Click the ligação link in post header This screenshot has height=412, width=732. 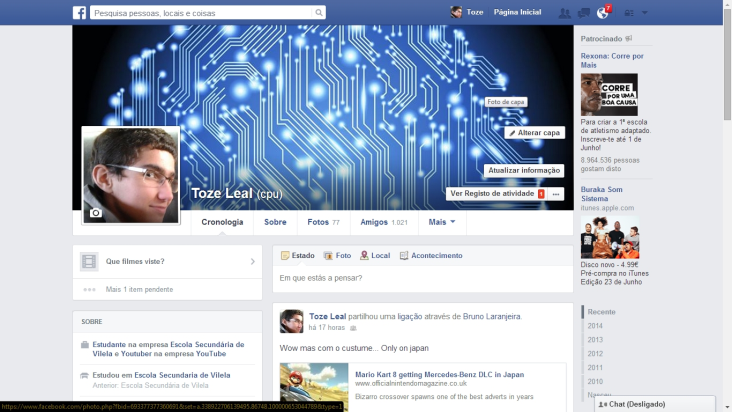pos(409,317)
